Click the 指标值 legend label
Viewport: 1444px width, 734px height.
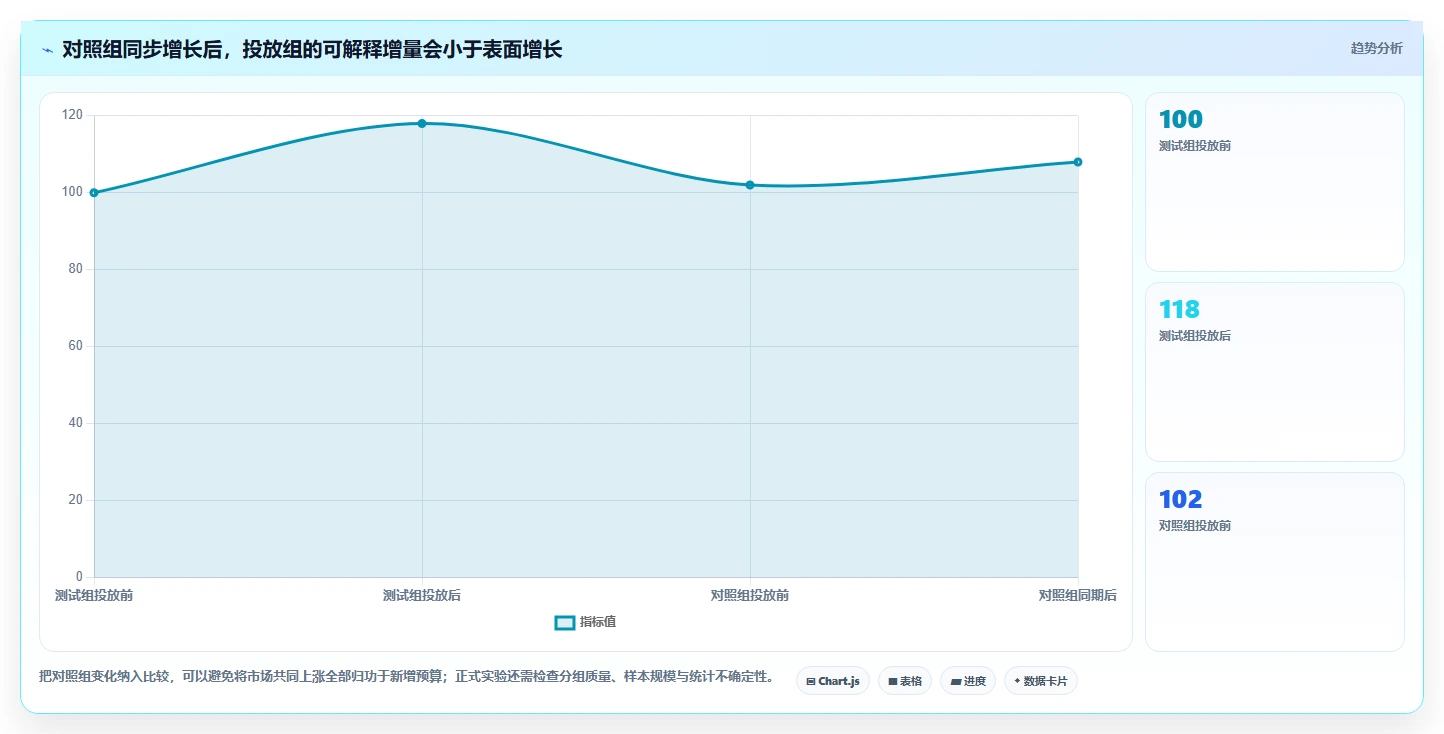[x=598, y=622]
